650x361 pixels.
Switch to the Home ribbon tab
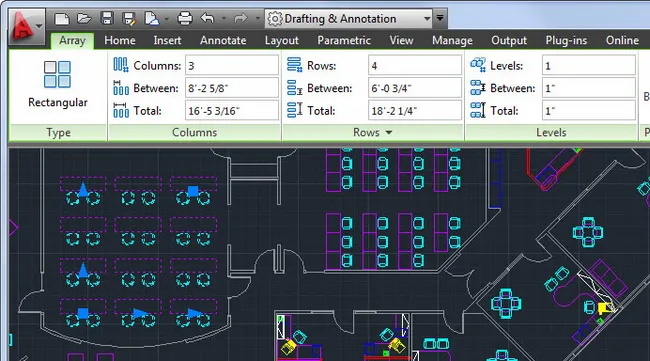tap(120, 40)
